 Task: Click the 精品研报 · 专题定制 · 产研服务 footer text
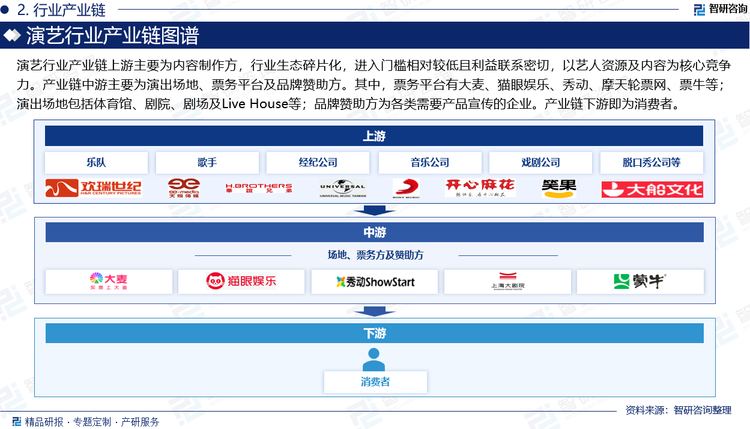[x=92, y=422]
